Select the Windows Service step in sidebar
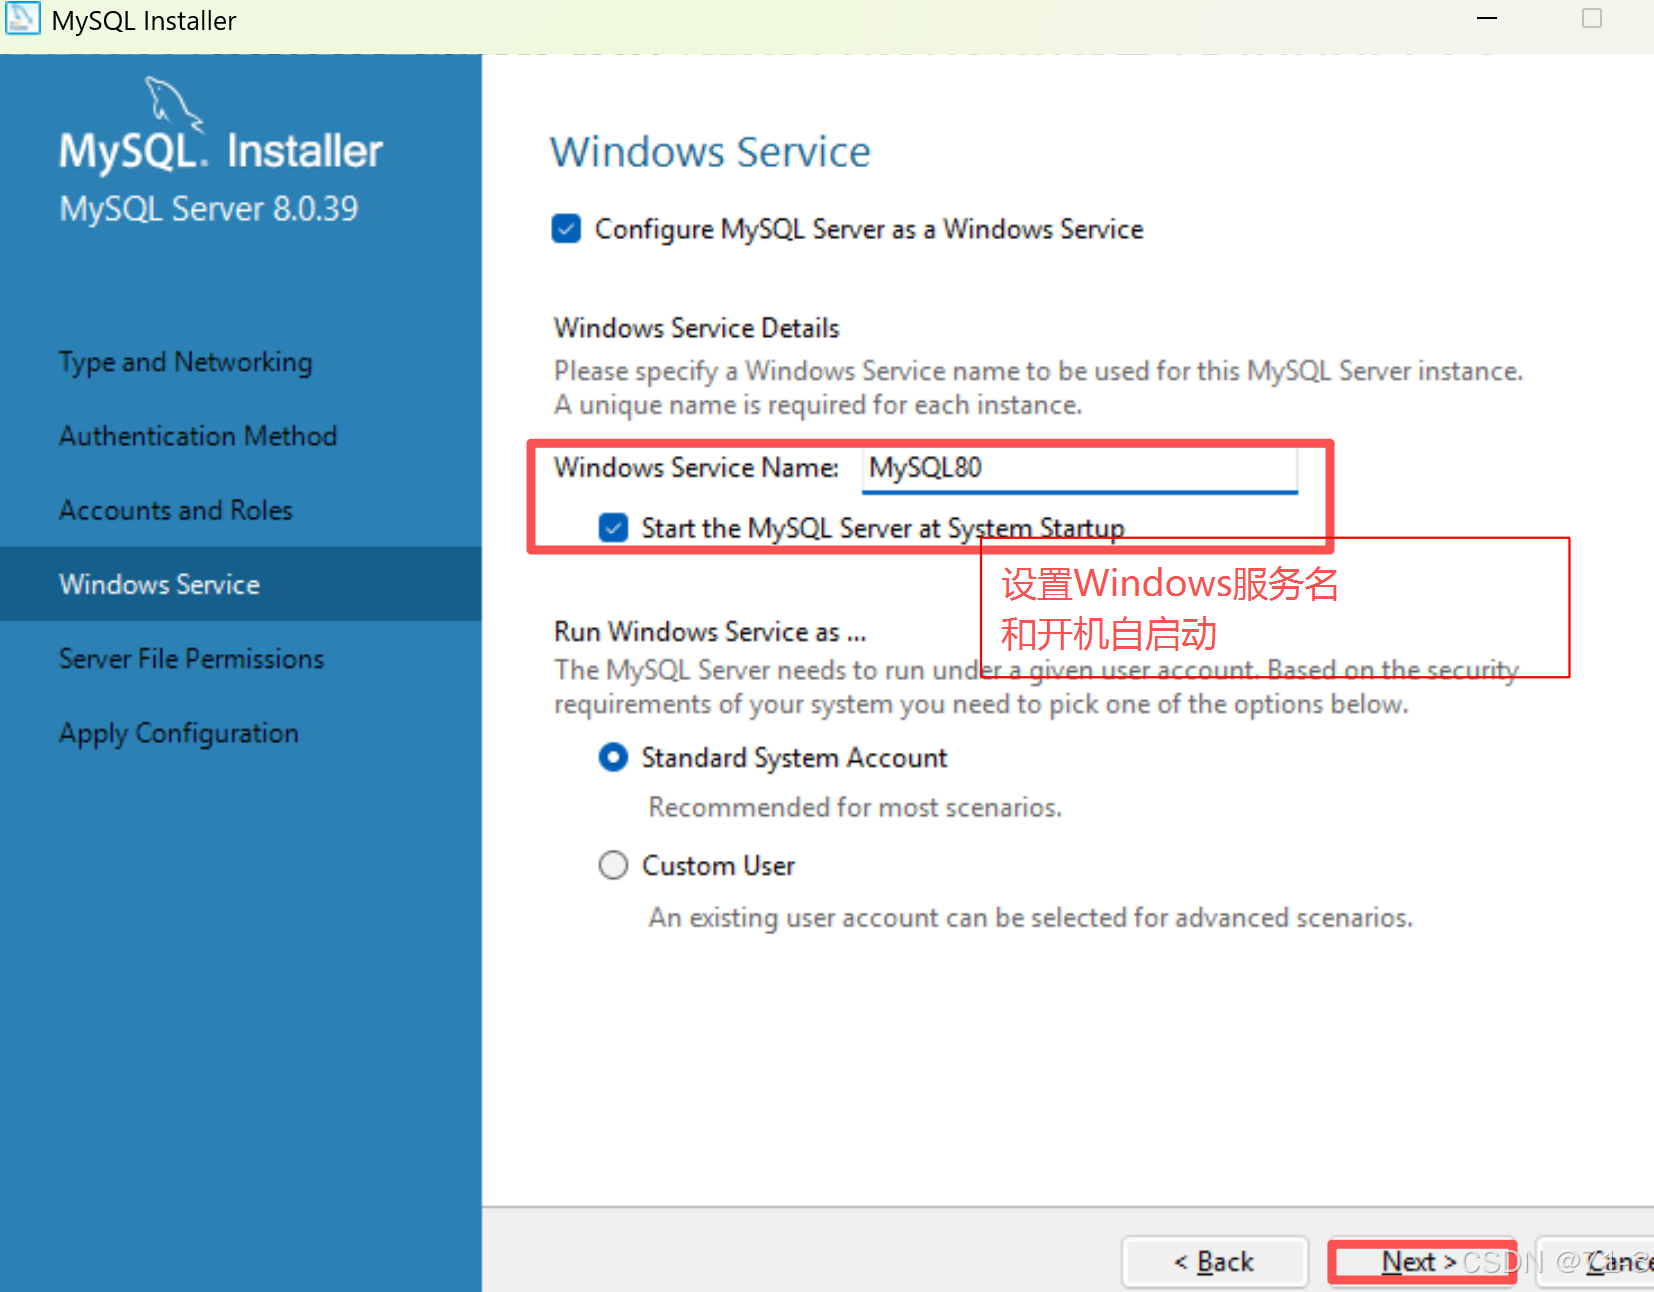The image size is (1654, 1292). click(240, 584)
